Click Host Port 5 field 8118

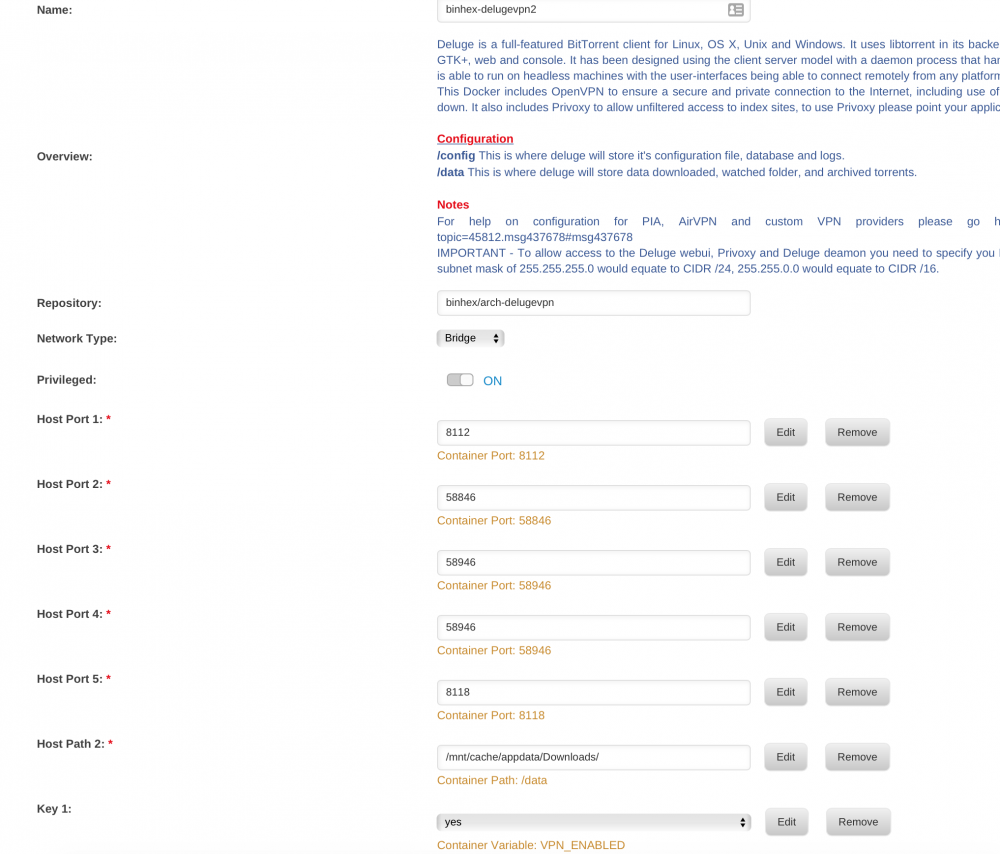tap(594, 693)
